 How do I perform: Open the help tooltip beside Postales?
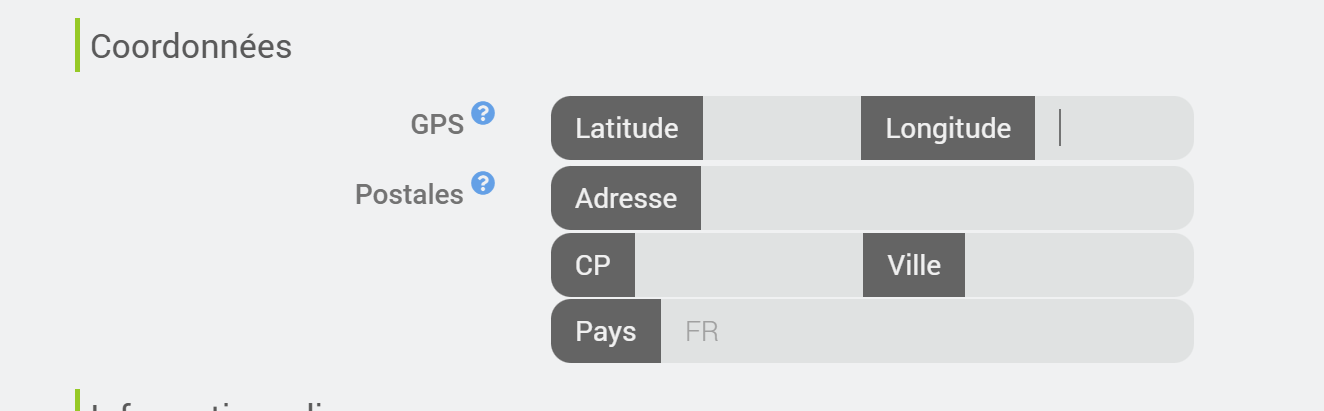tap(483, 182)
